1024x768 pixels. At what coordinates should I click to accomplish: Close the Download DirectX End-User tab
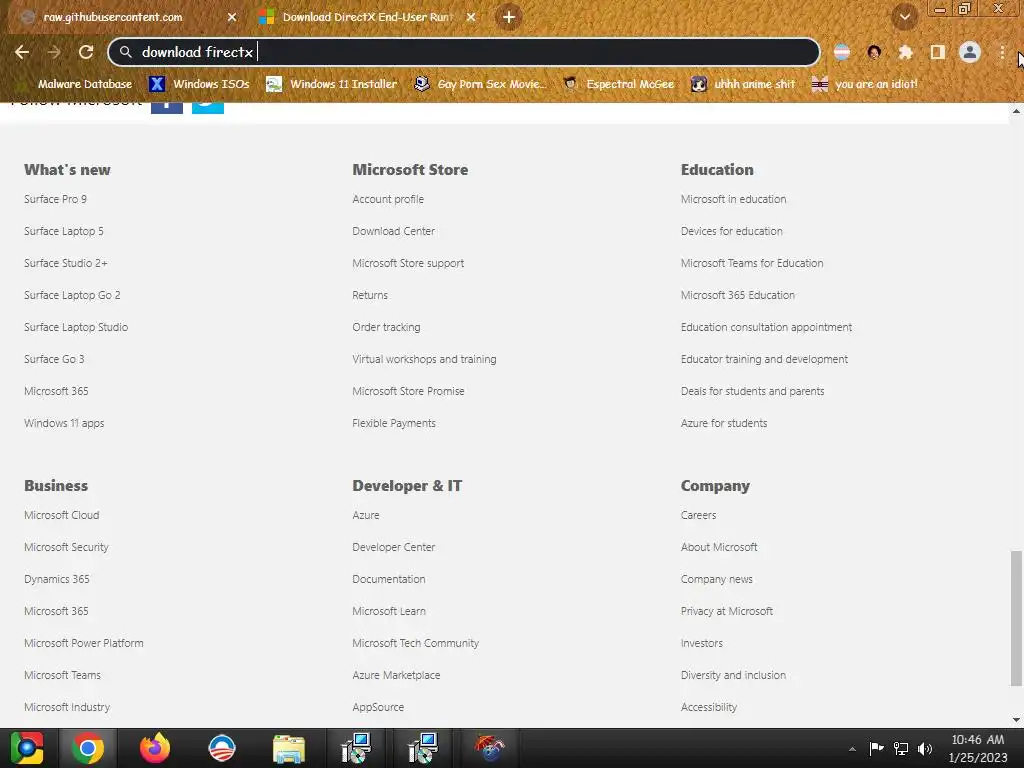click(471, 17)
